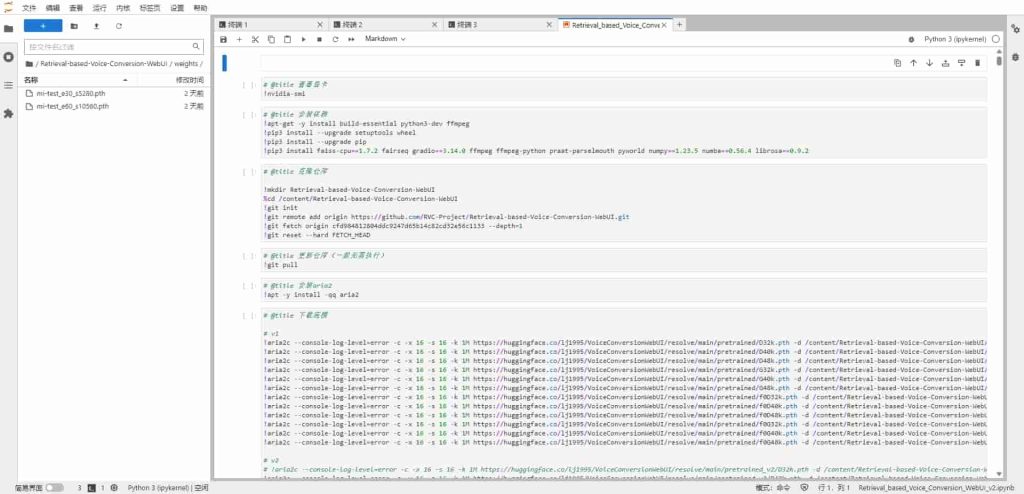Image resolution: width=1024 pixels, height=494 pixels.
Task: Restart kernel and run all cells
Action: pyautogui.click(x=351, y=39)
